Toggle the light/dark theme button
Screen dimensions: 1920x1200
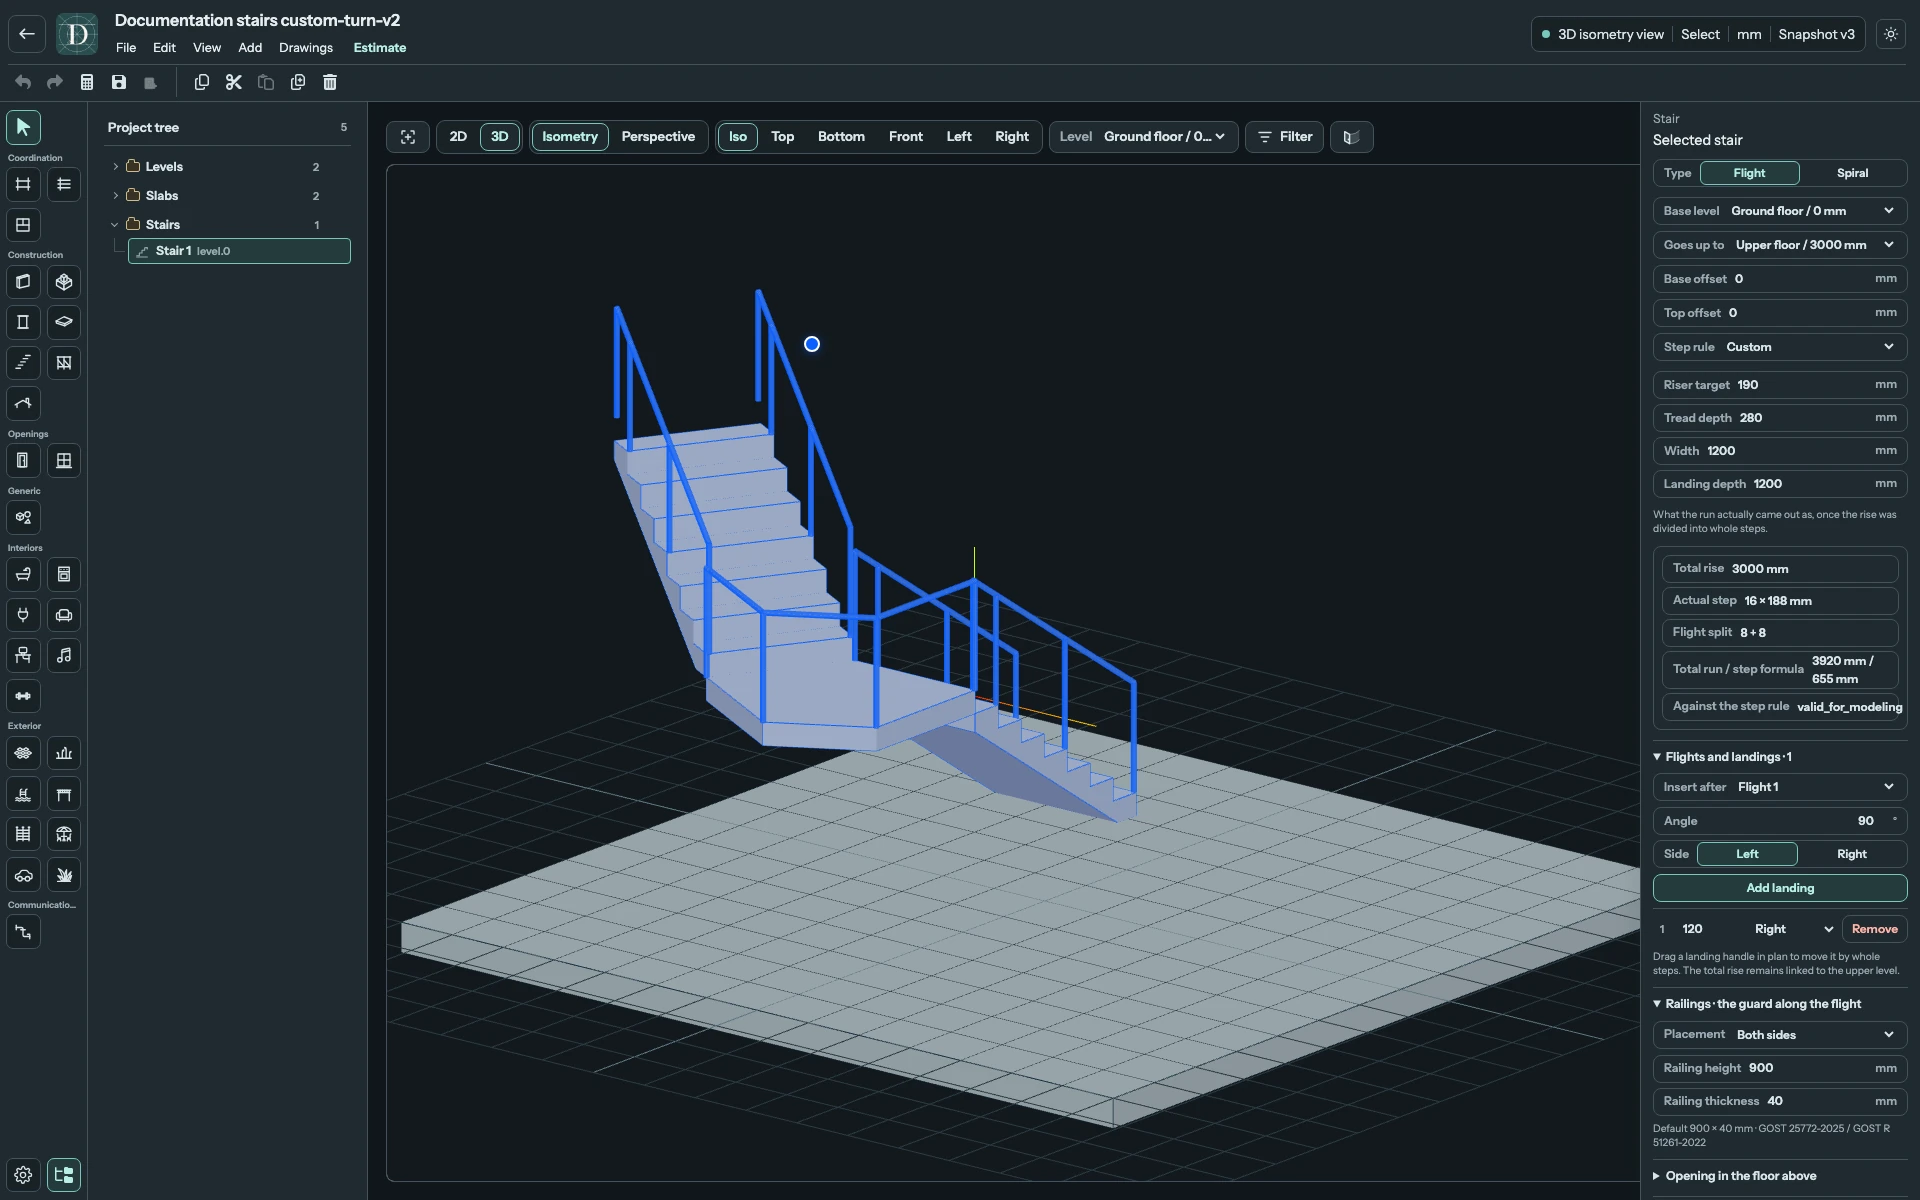pyautogui.click(x=1891, y=34)
